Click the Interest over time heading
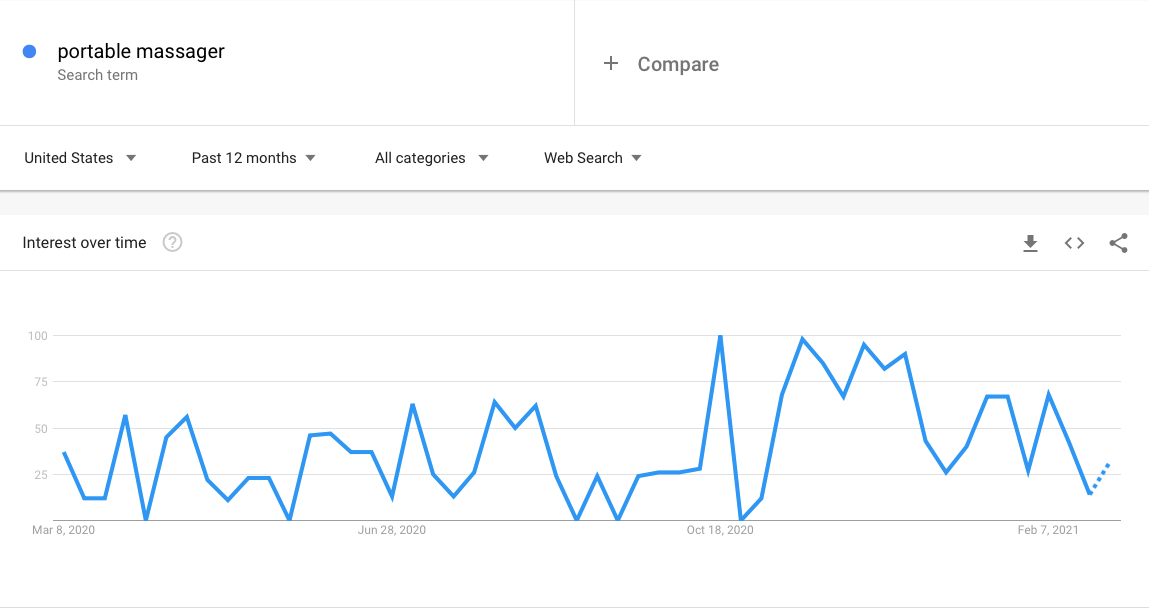 [84, 243]
